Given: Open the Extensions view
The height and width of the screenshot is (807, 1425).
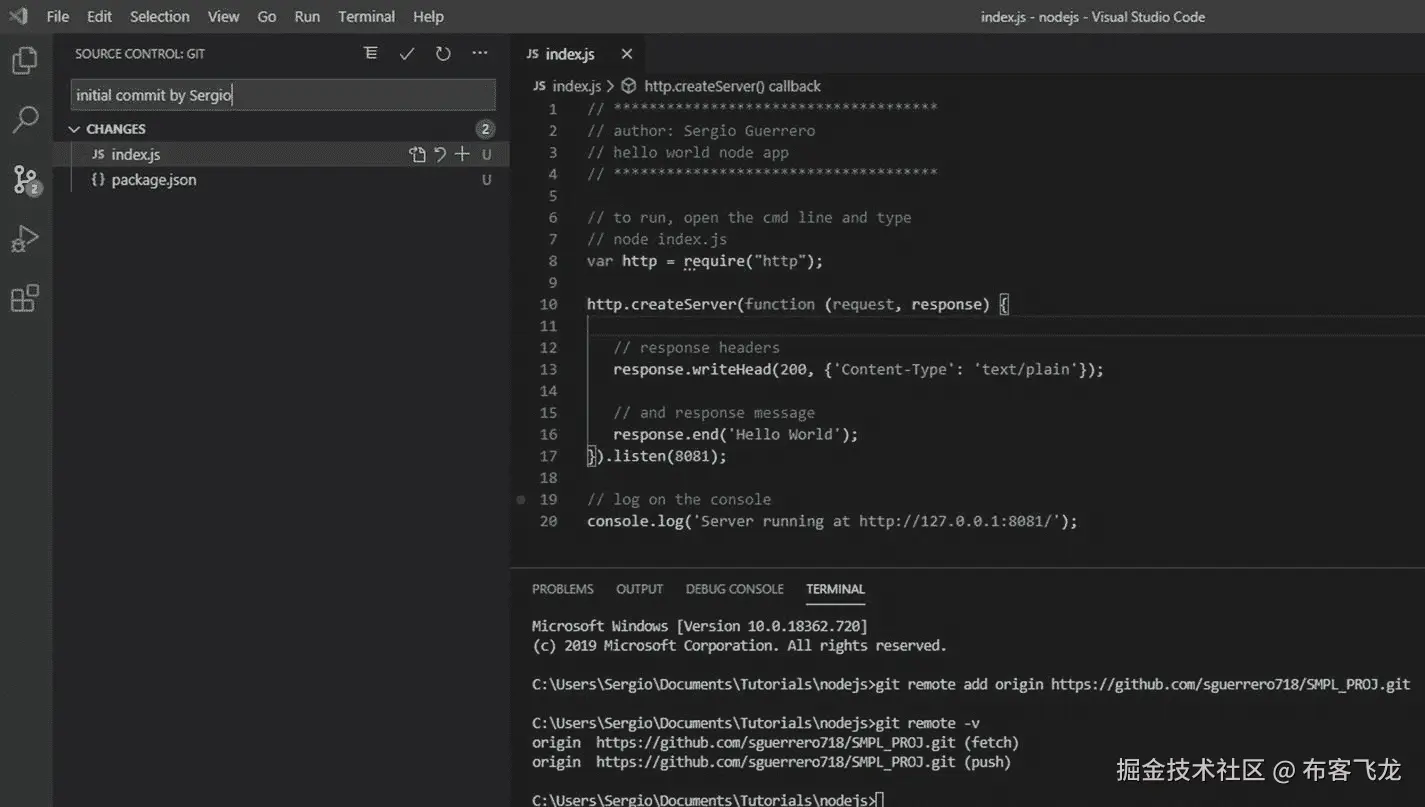Looking at the screenshot, I should [x=24, y=298].
